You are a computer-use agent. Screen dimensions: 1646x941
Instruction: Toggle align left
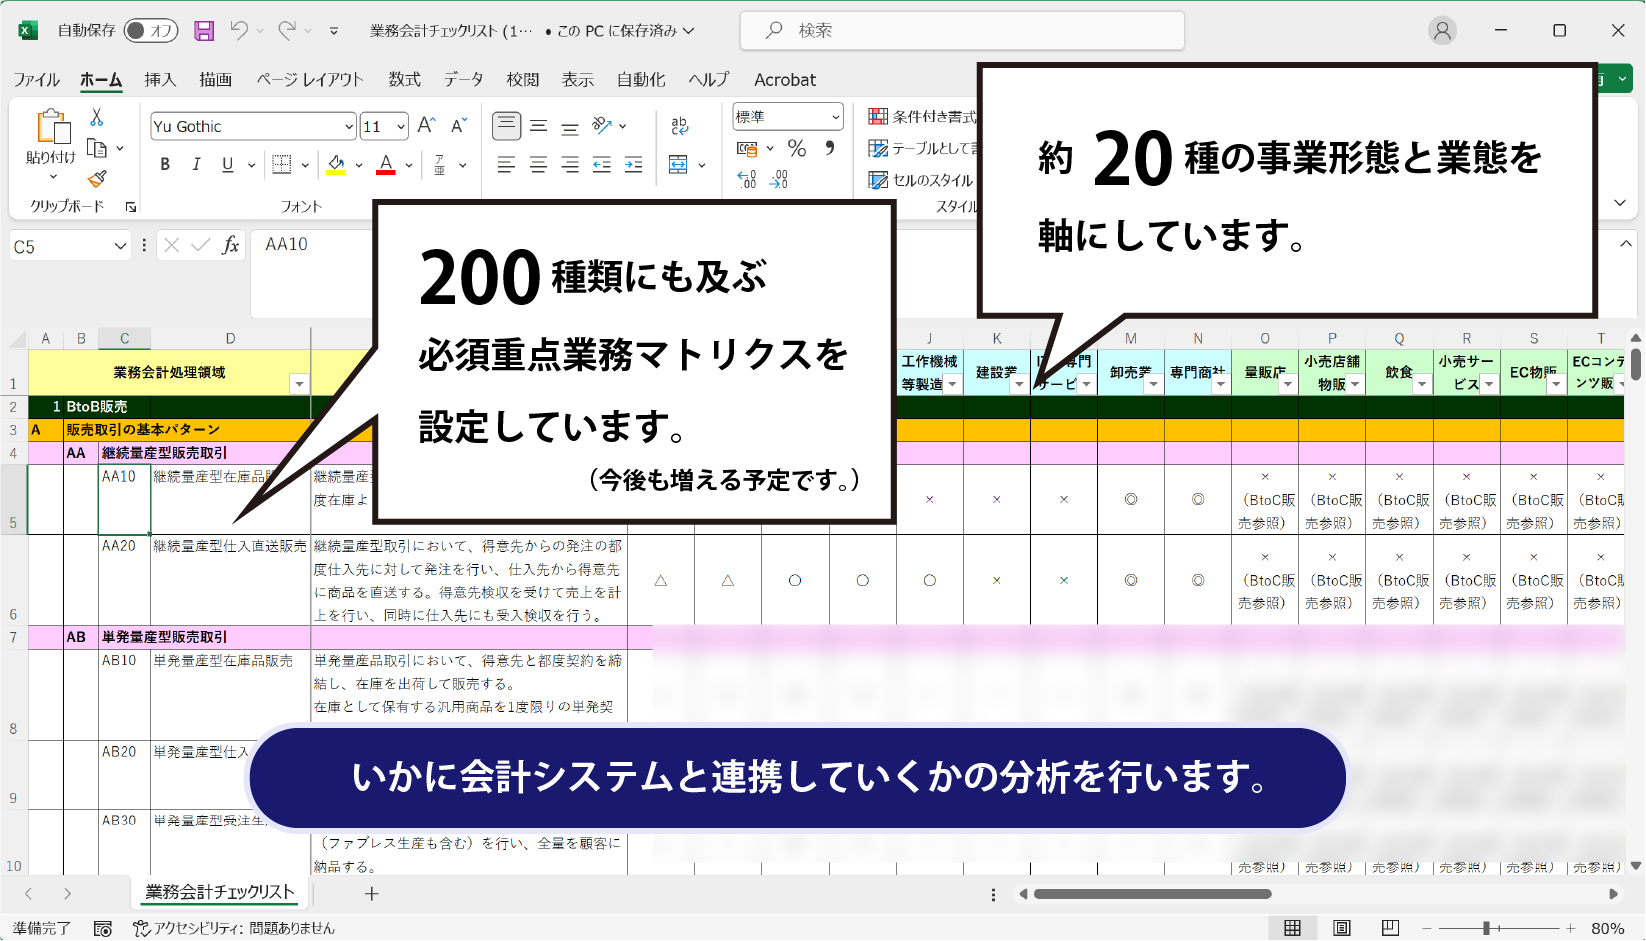click(507, 165)
